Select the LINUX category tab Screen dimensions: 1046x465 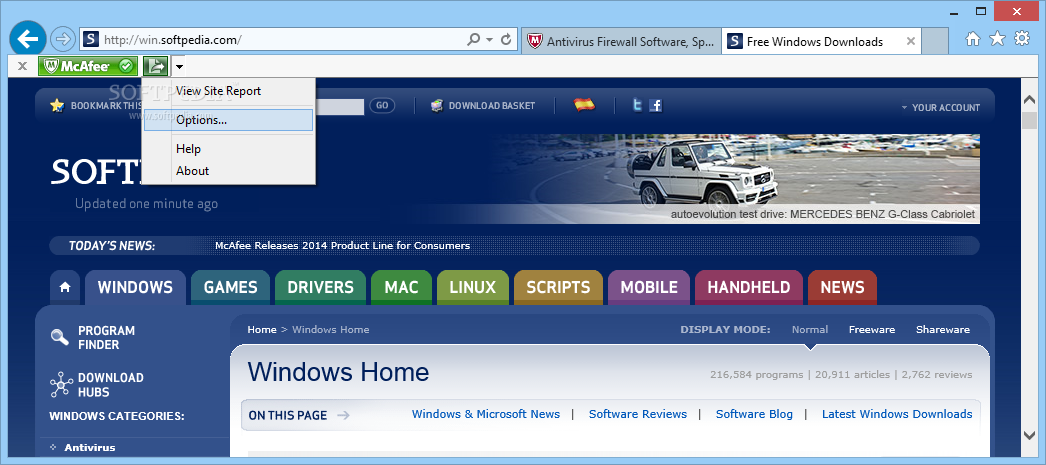tap(473, 288)
